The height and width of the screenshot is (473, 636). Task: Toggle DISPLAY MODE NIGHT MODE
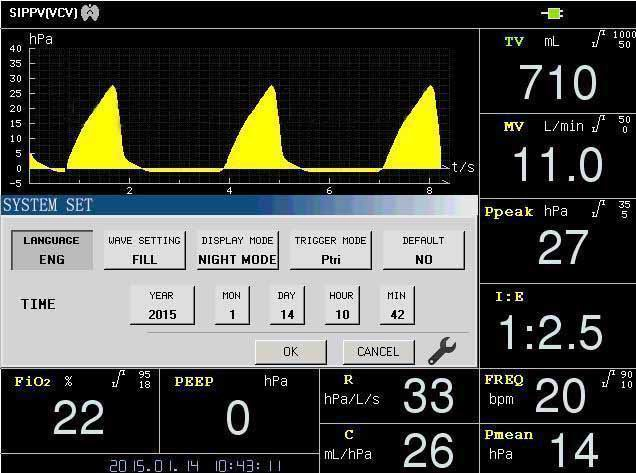click(238, 250)
